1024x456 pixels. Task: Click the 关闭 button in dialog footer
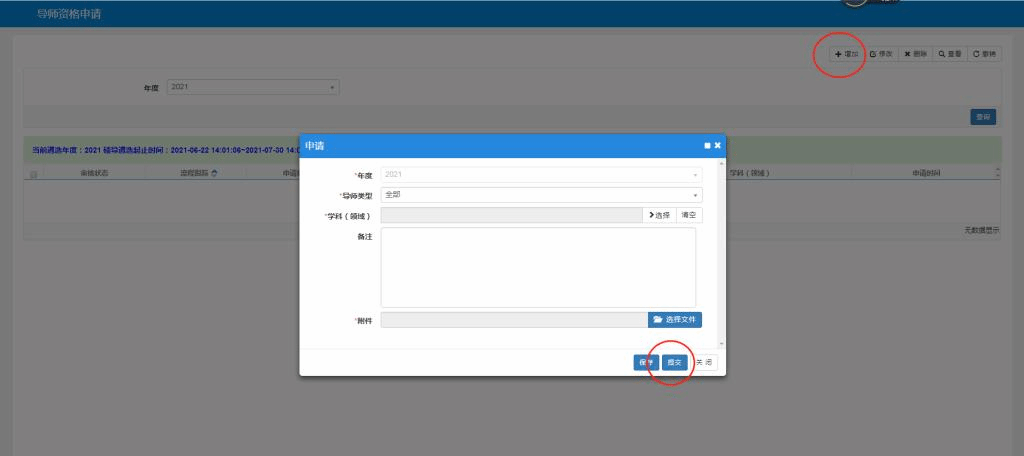705,362
